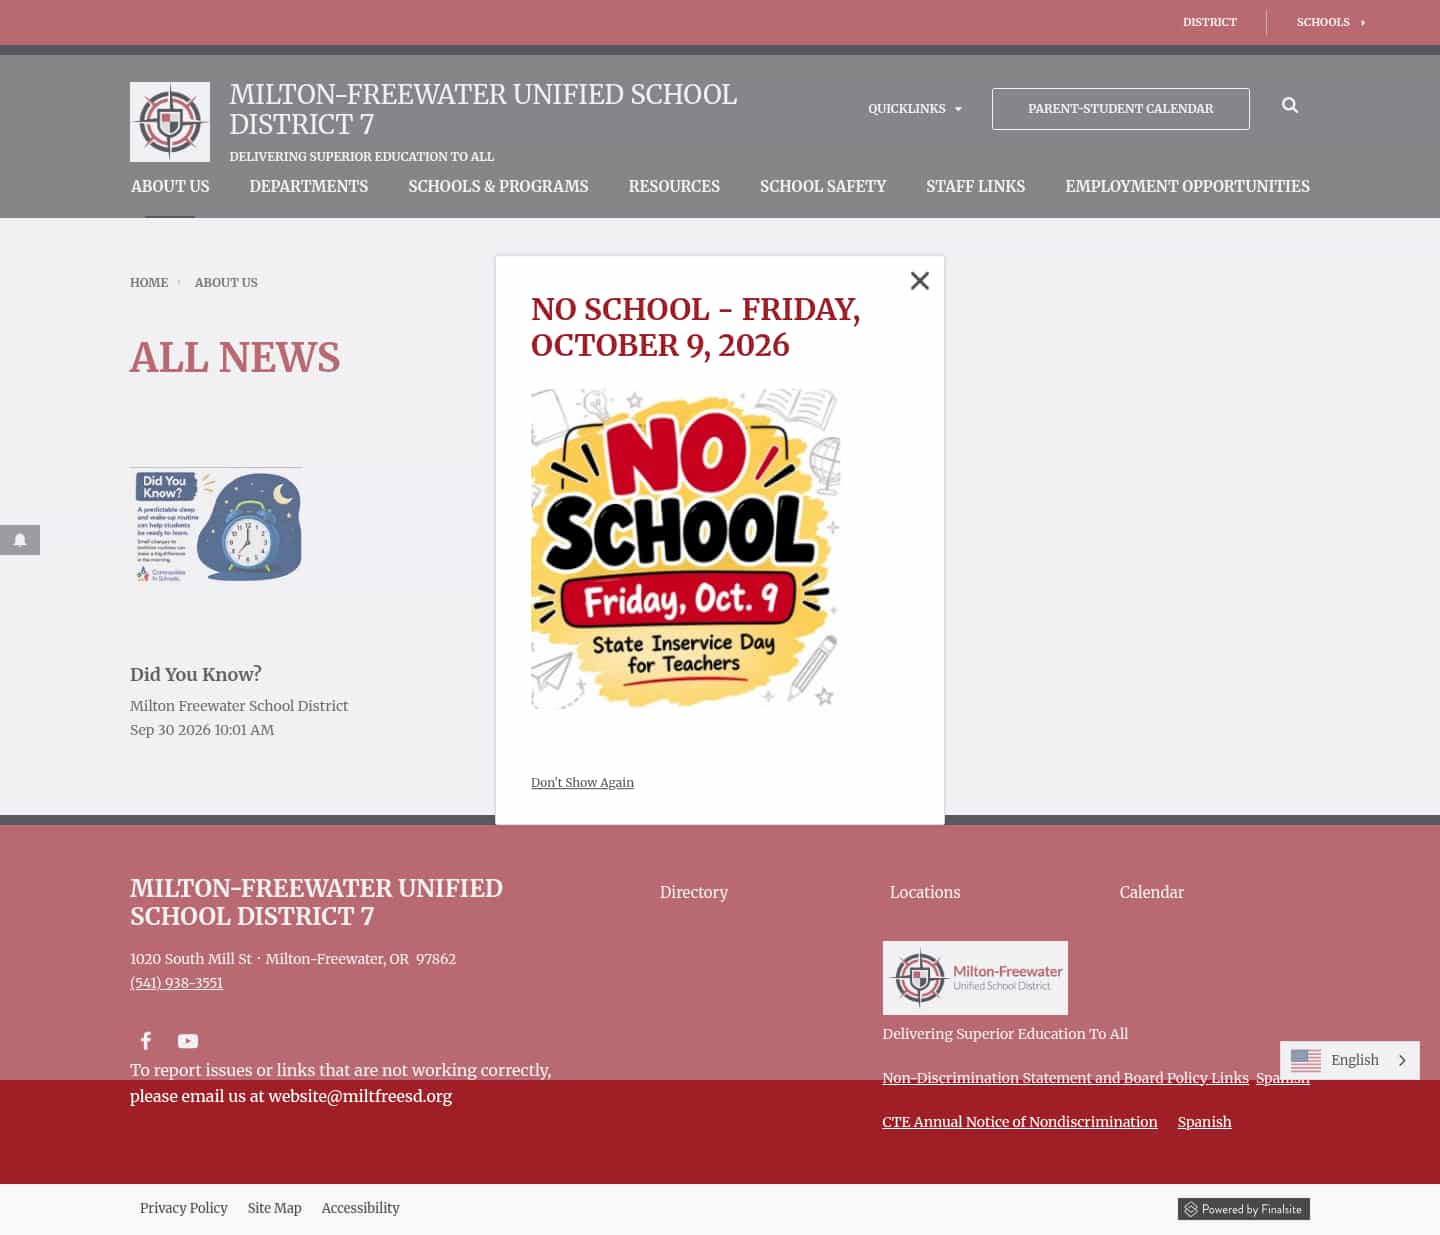
Task: Open the Departments menu
Action: (x=309, y=186)
